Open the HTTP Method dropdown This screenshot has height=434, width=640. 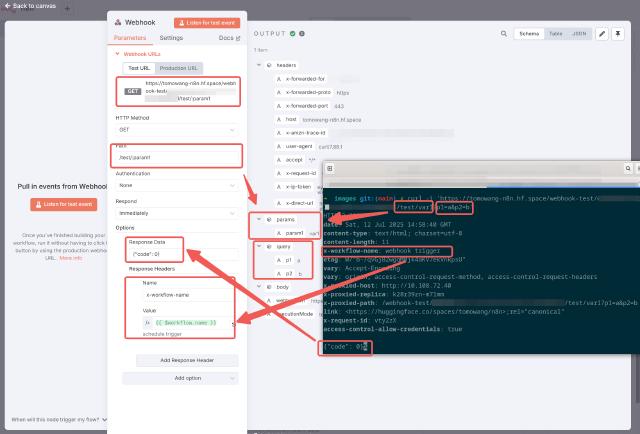coord(176,129)
